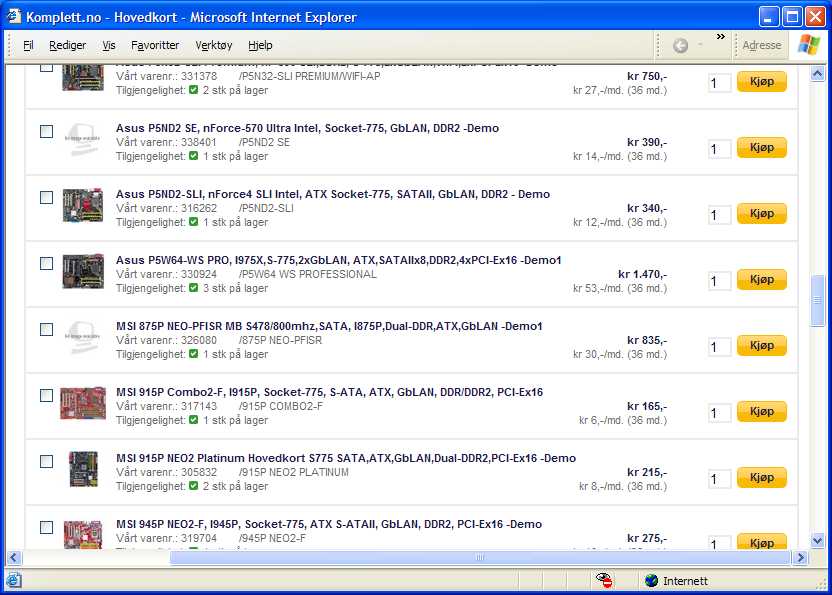Click green availability icon for MSI 875P NEO-PFISR
The width and height of the screenshot is (832, 595).
coord(194,353)
